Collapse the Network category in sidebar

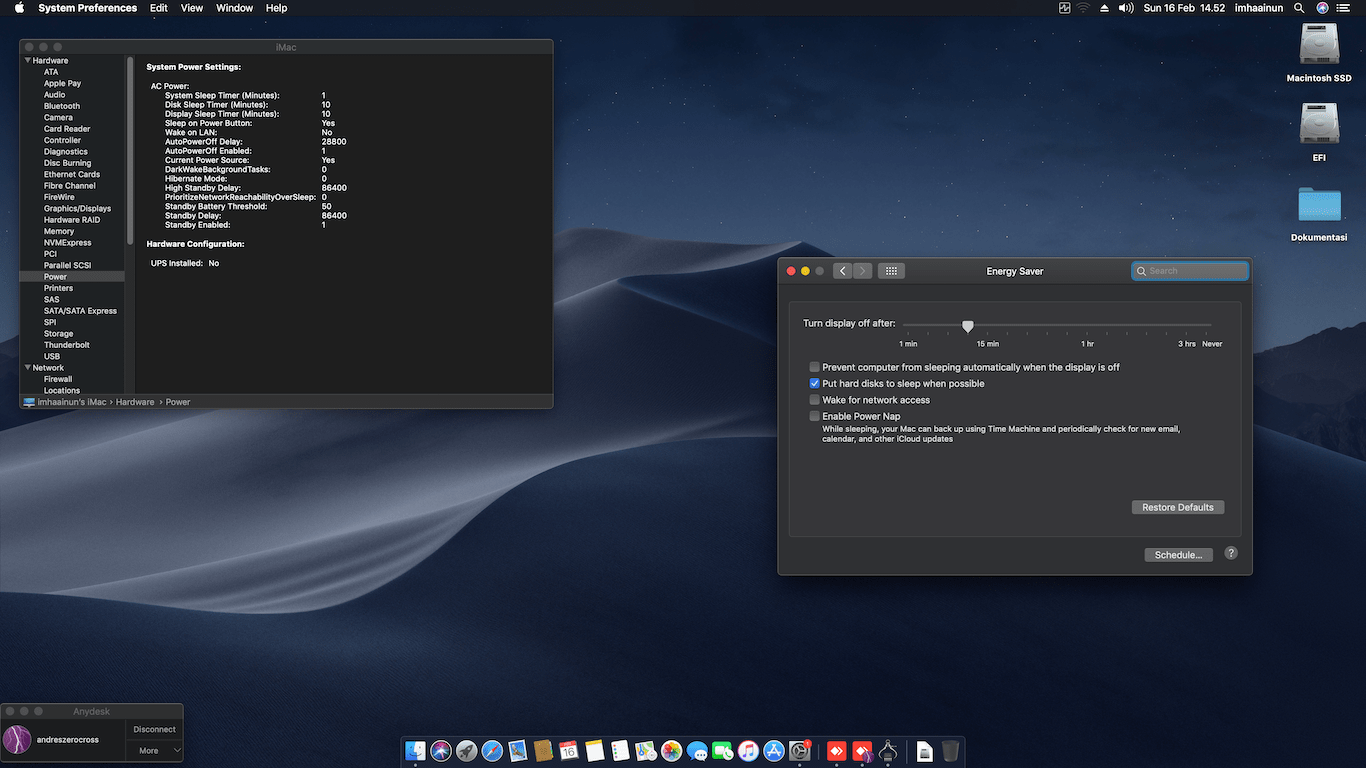coord(28,368)
